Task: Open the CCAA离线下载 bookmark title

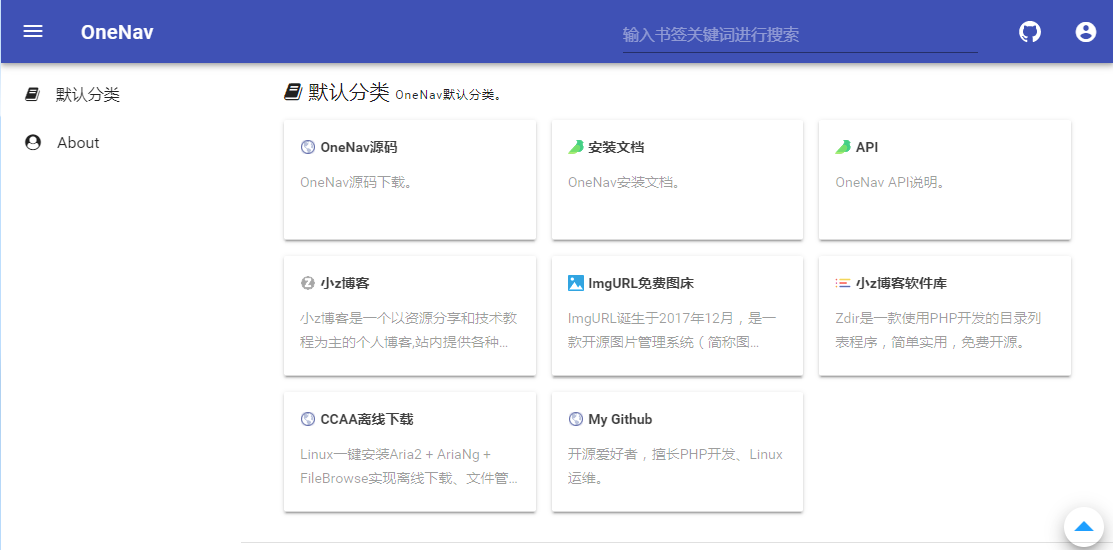Action: [x=366, y=419]
